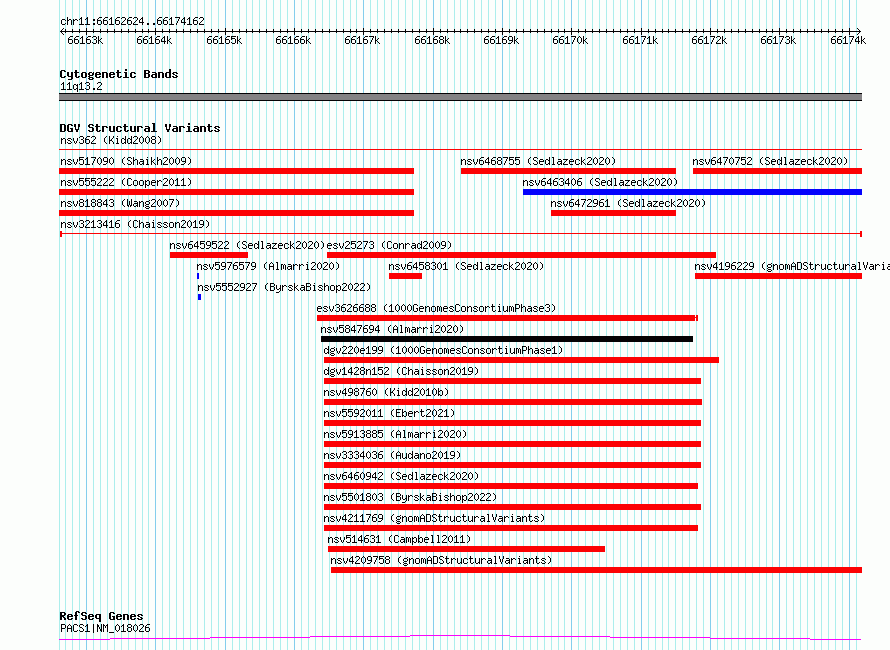The width and height of the screenshot is (890, 650).
Task: Click the 66168k ruler tick label
Action: tap(432, 40)
